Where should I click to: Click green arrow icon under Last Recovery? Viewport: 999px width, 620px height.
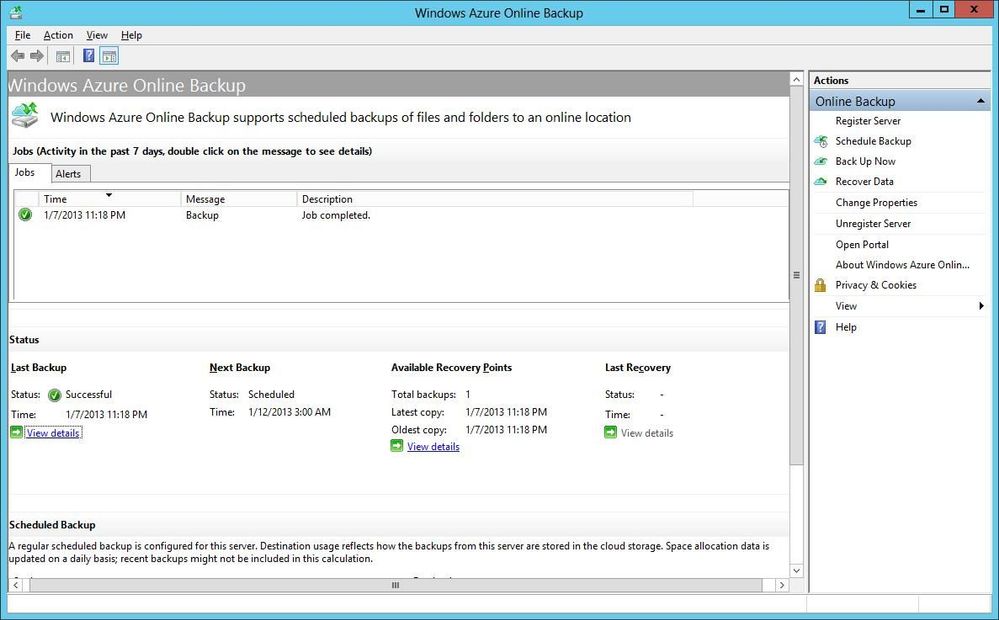[610, 433]
